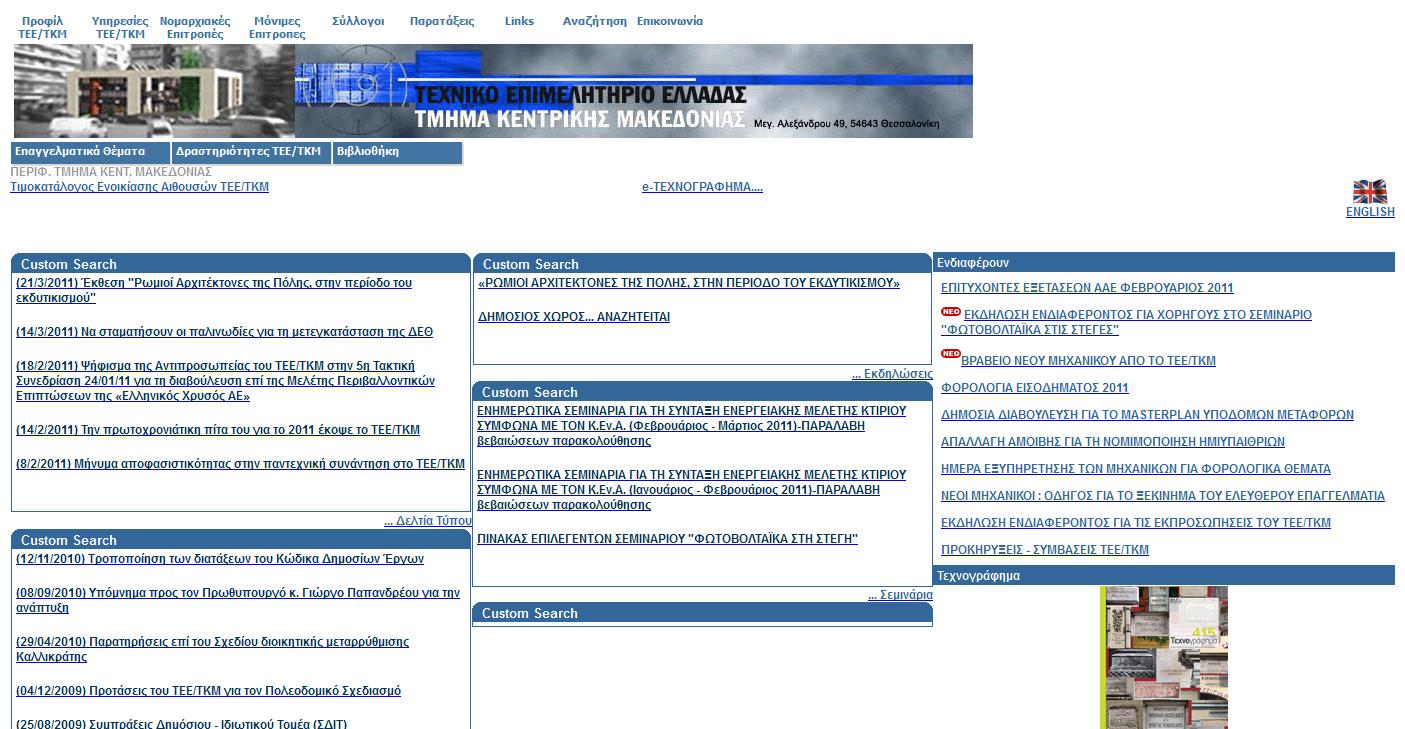Switch to the Δραστηριότητες ΤΕΕ/ΤΚΜ tab
1405x729 pixels.
(x=251, y=152)
